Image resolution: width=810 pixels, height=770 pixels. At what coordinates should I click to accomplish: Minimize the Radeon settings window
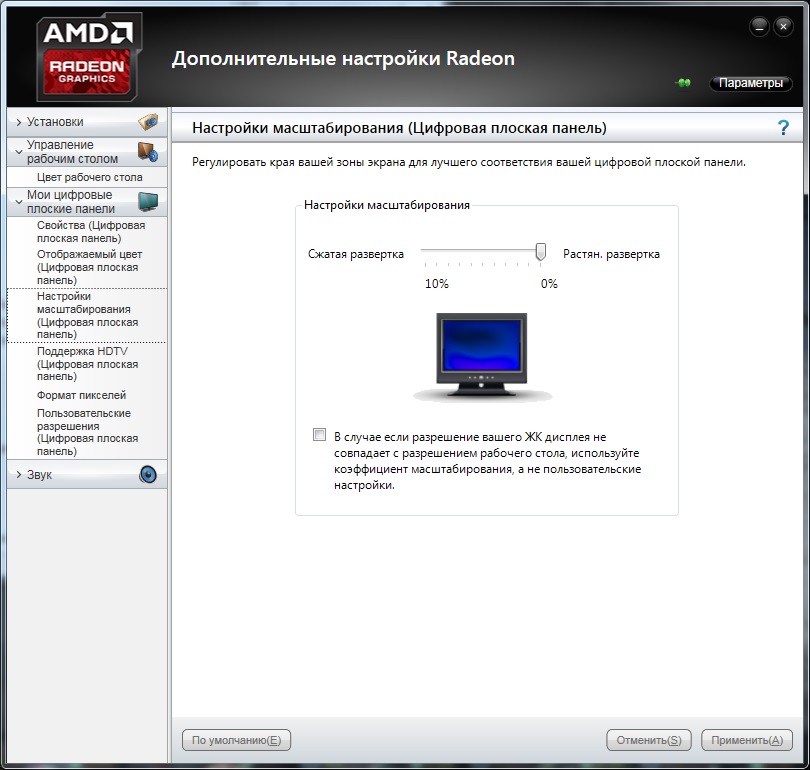point(759,26)
